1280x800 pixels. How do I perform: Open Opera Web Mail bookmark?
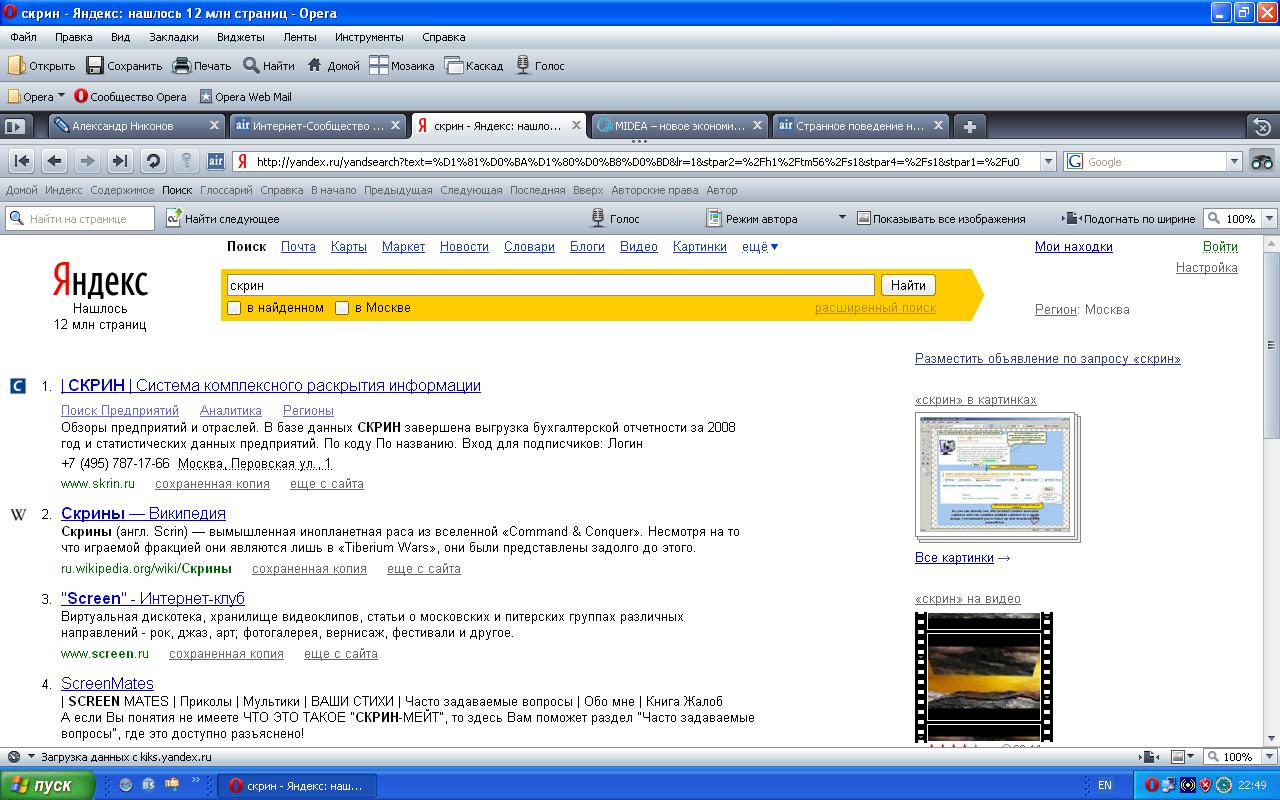(x=246, y=97)
